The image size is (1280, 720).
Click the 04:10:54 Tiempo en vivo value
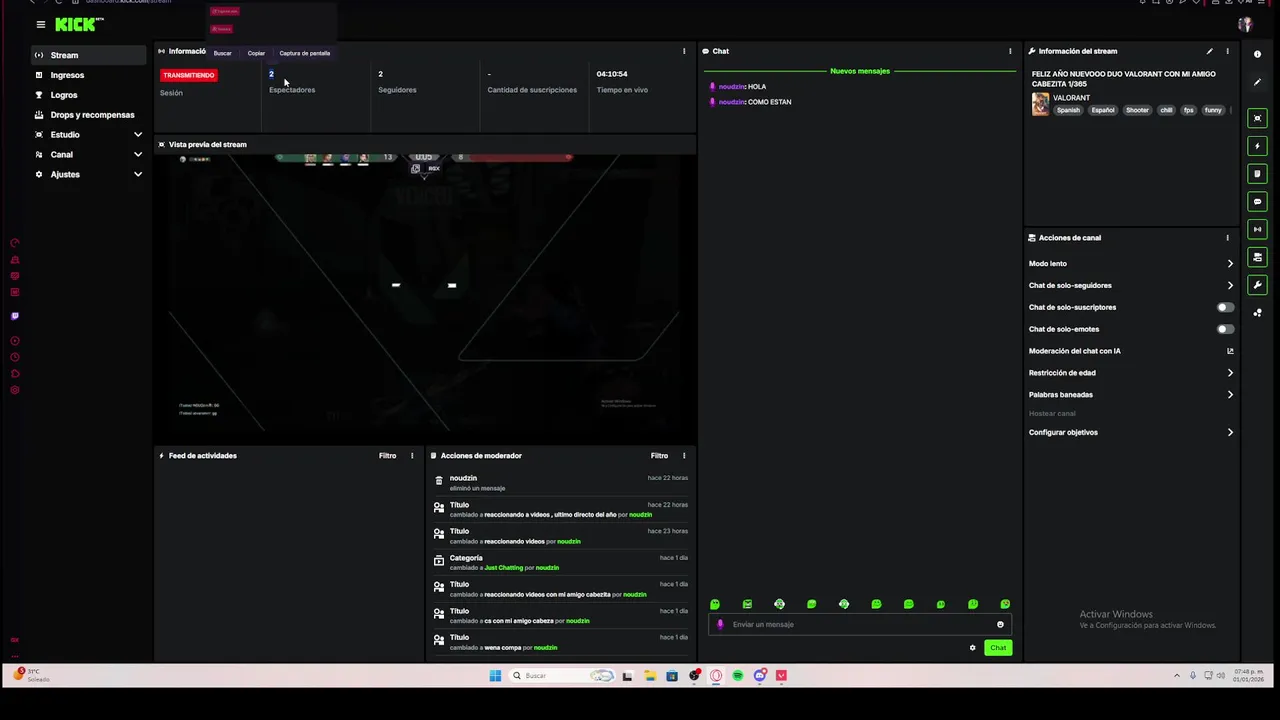[x=612, y=74]
